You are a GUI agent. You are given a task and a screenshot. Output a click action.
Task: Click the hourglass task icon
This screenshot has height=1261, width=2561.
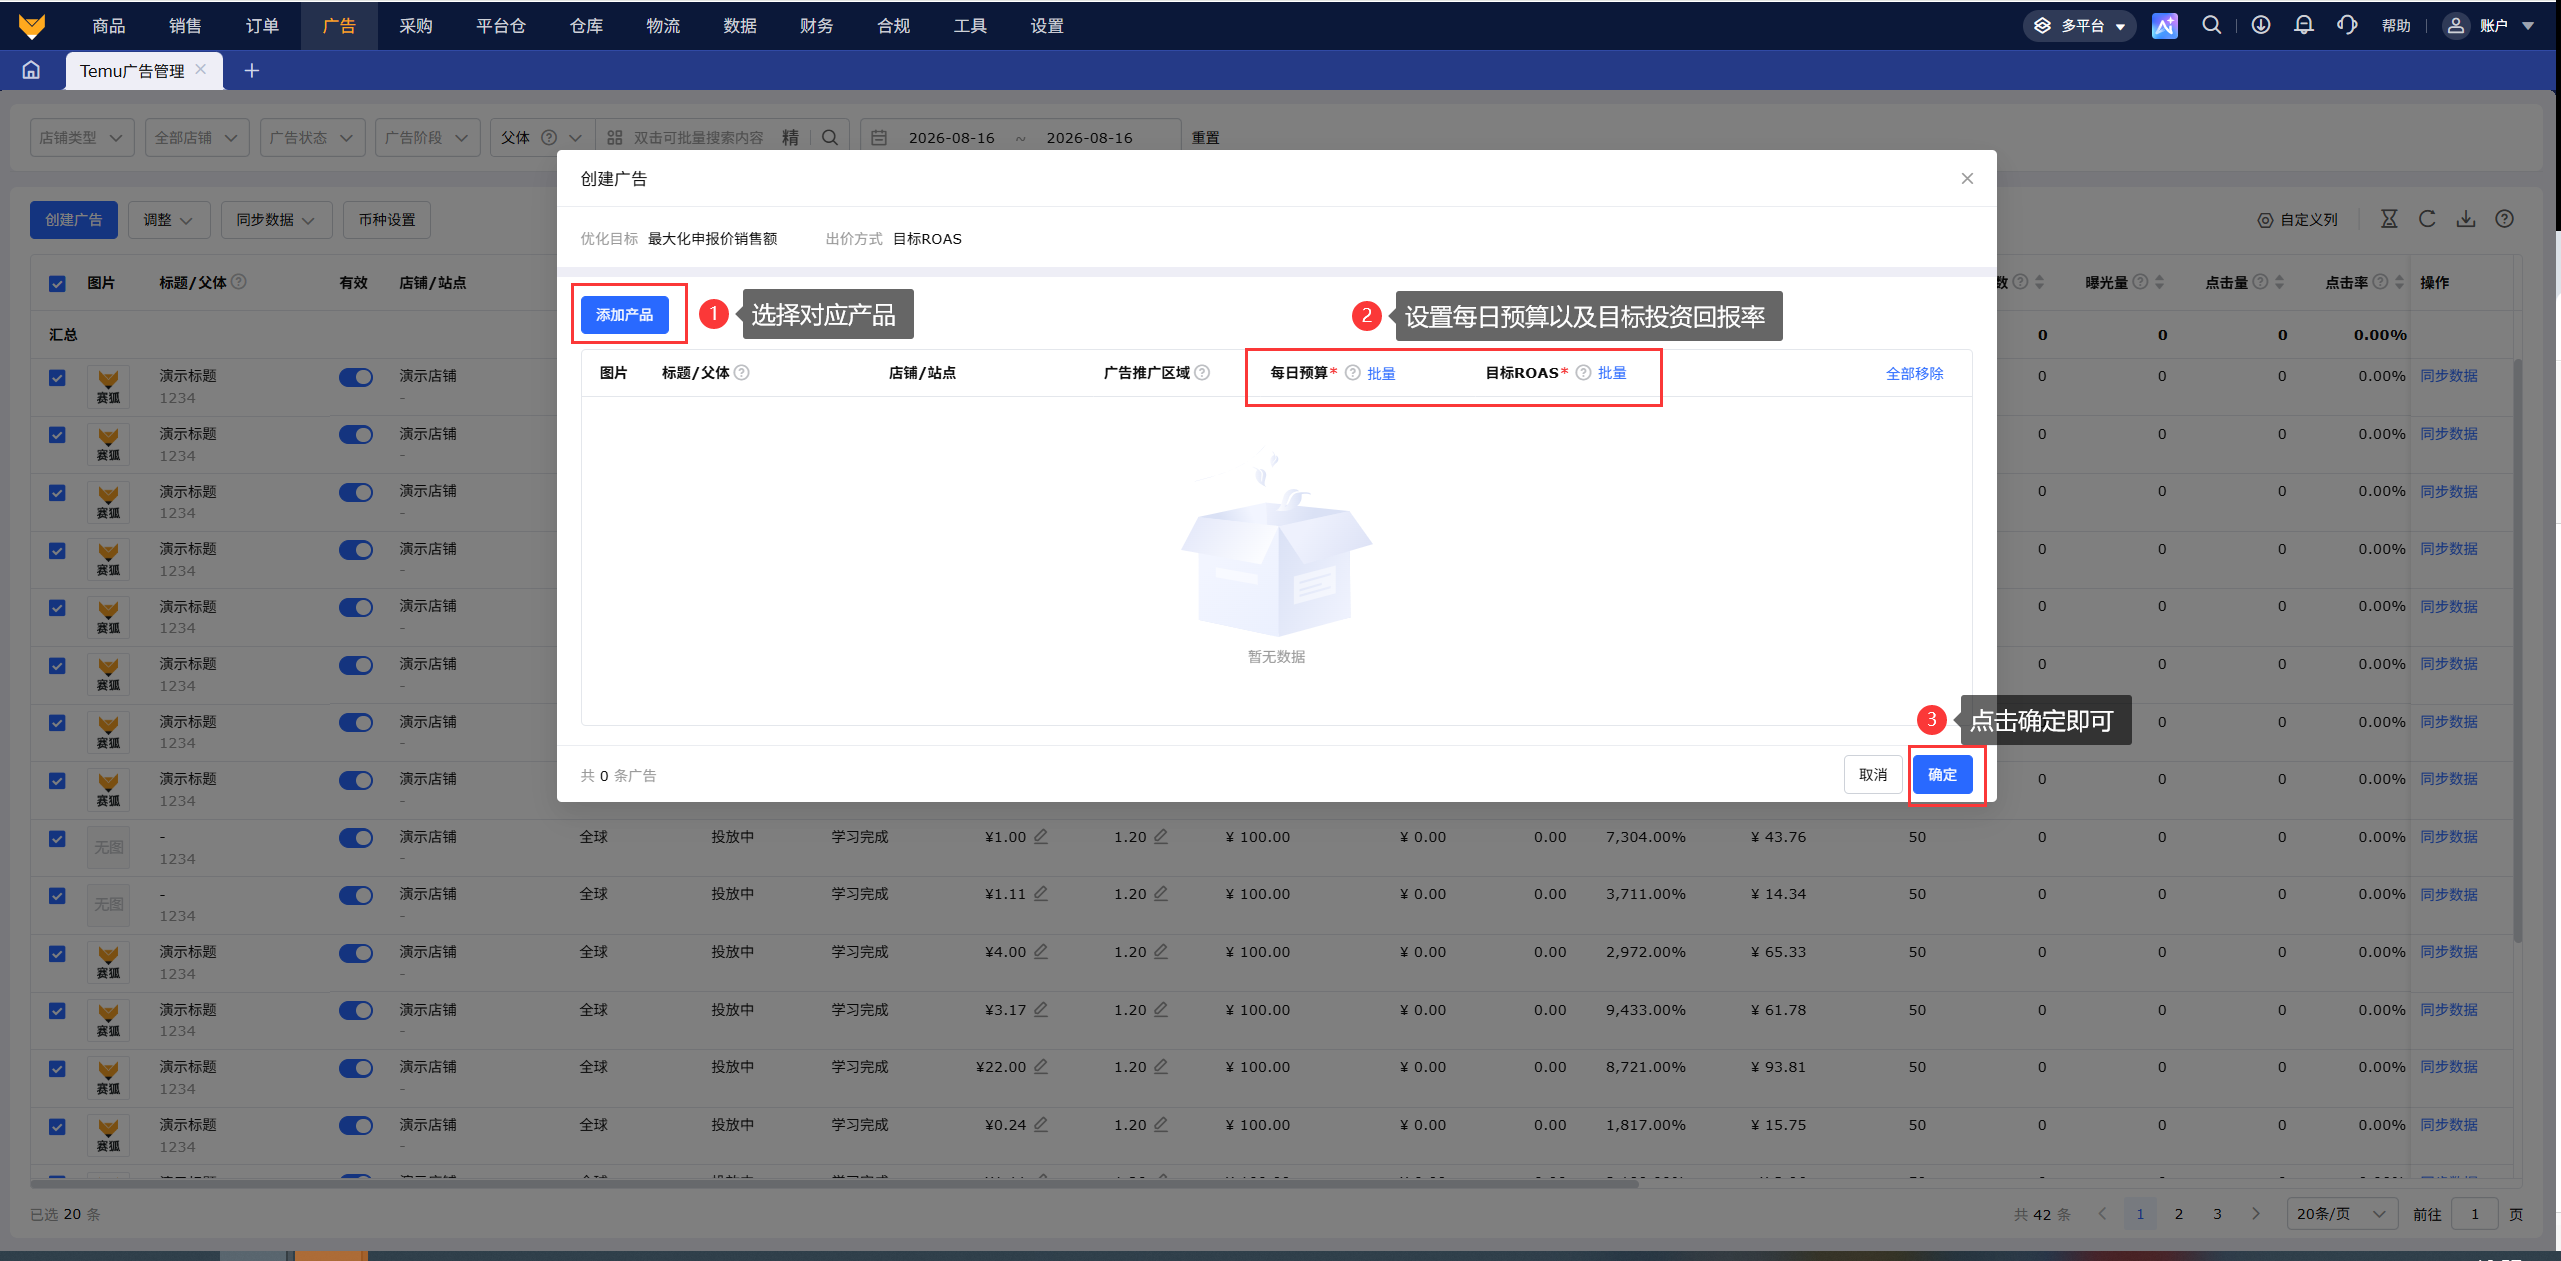tap(2389, 219)
